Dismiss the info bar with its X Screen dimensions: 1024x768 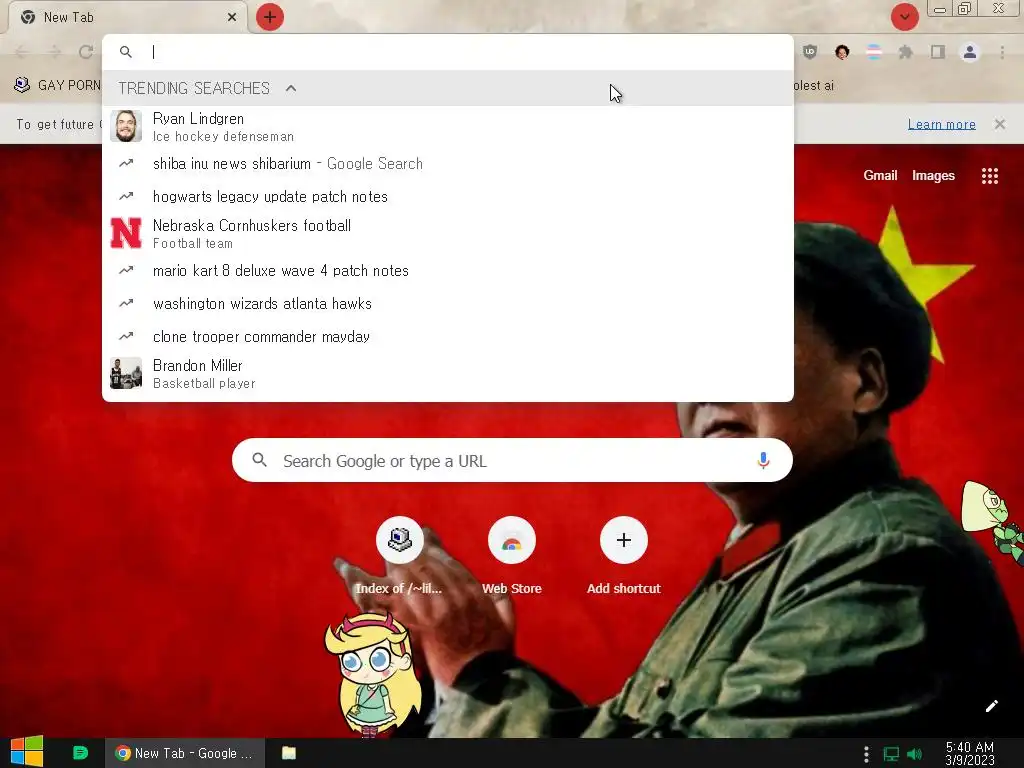(999, 124)
